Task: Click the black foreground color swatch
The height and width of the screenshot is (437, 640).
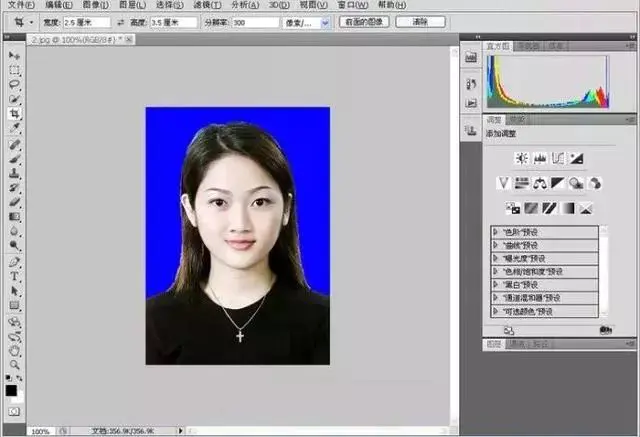Action: 11,390
